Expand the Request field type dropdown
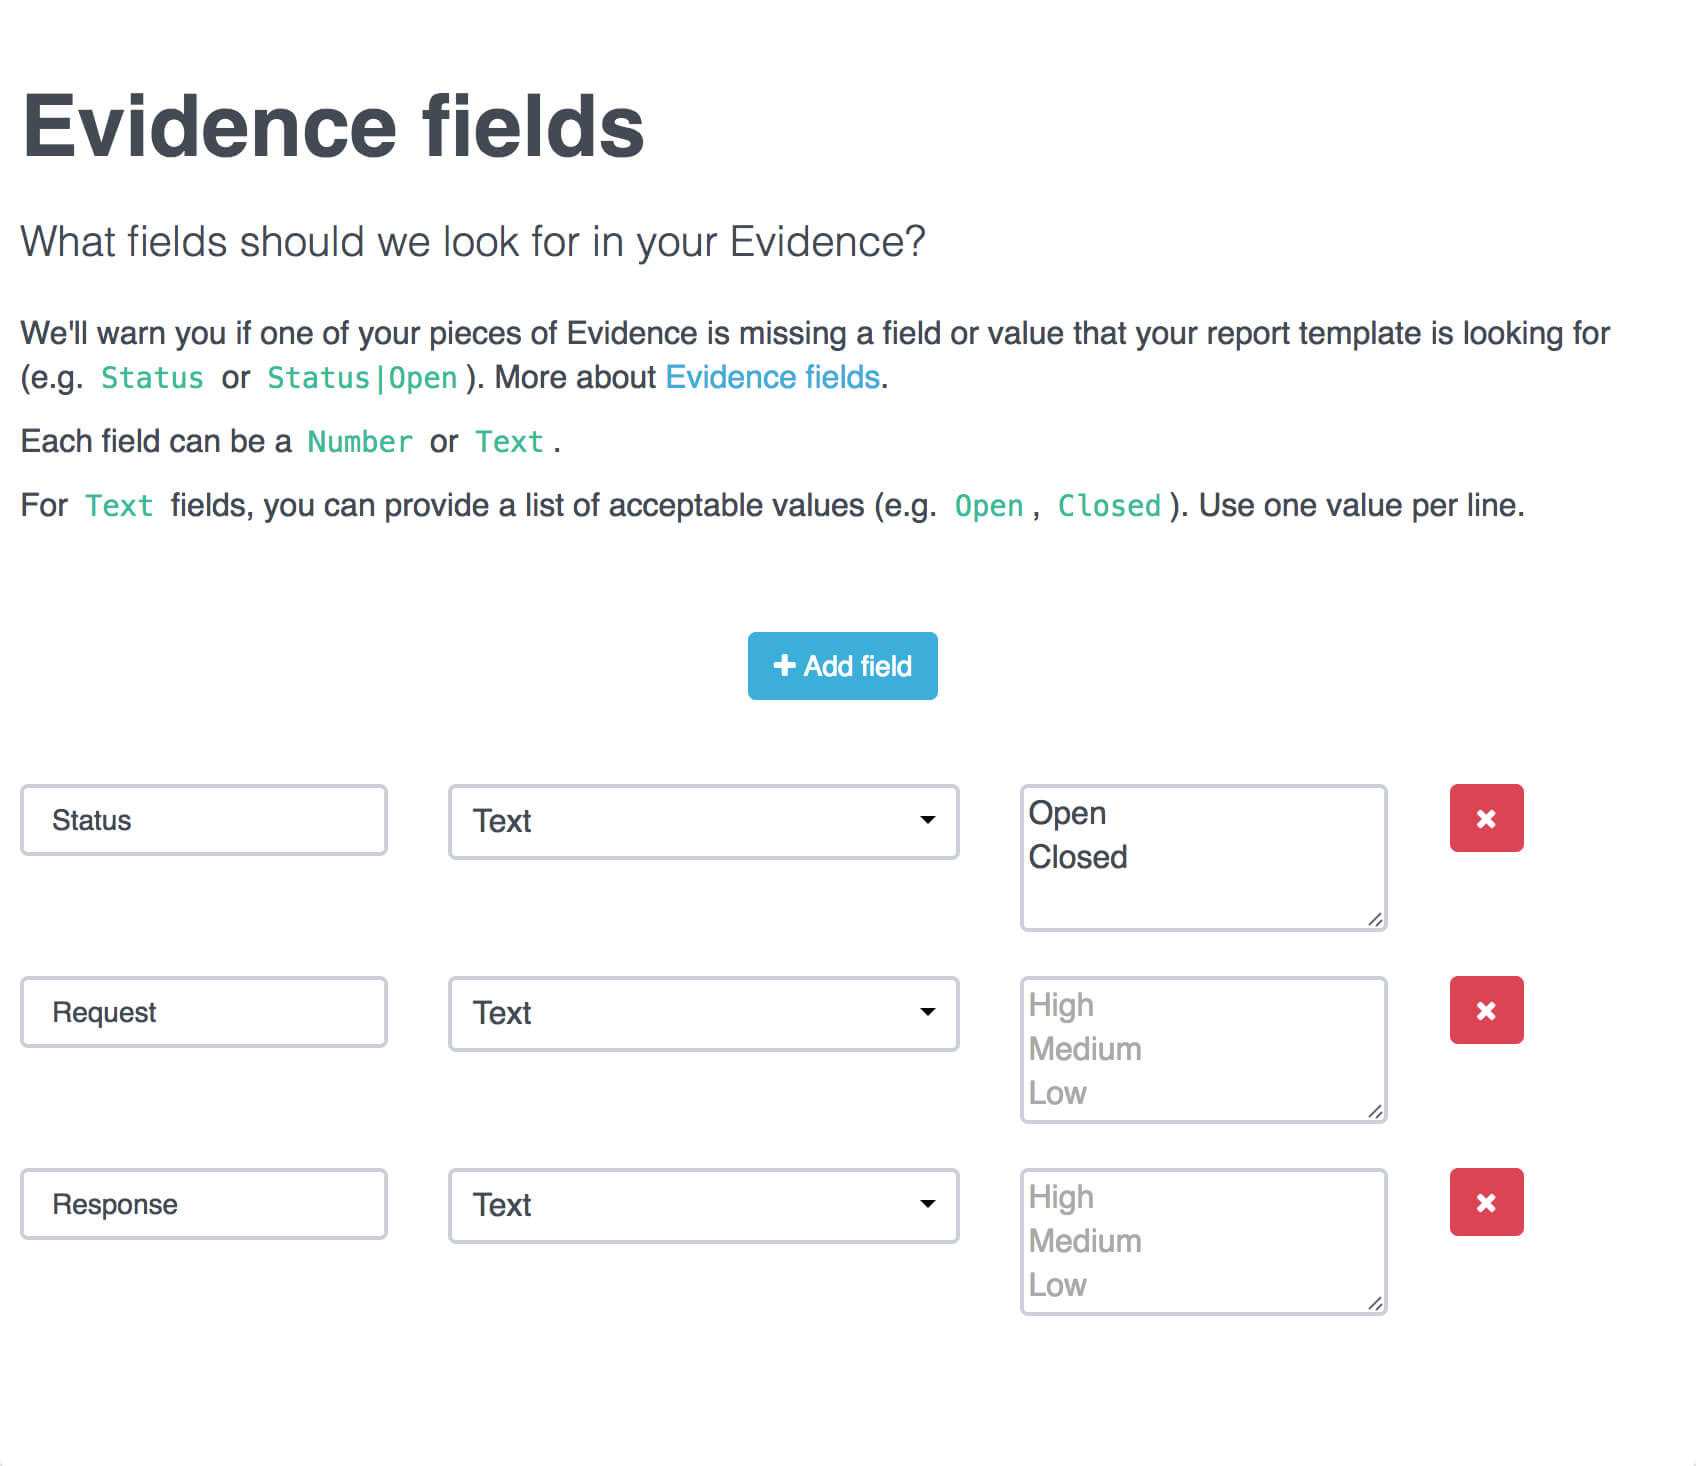Viewport: 1696px width, 1466px height. tap(703, 1013)
